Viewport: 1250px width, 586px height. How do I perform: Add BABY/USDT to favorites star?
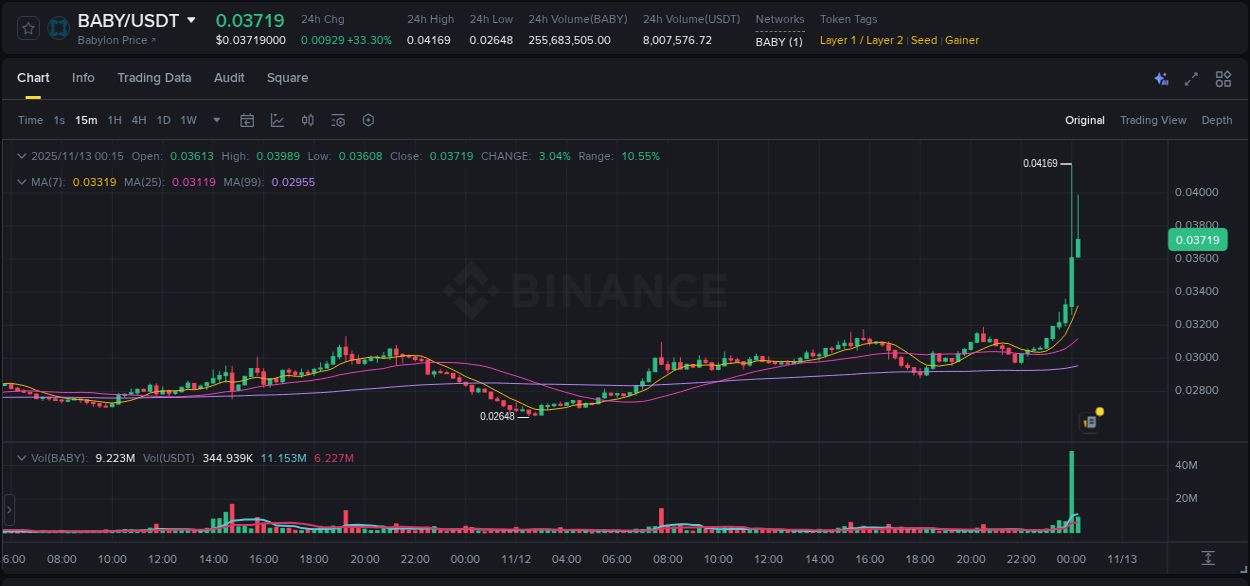(27, 27)
